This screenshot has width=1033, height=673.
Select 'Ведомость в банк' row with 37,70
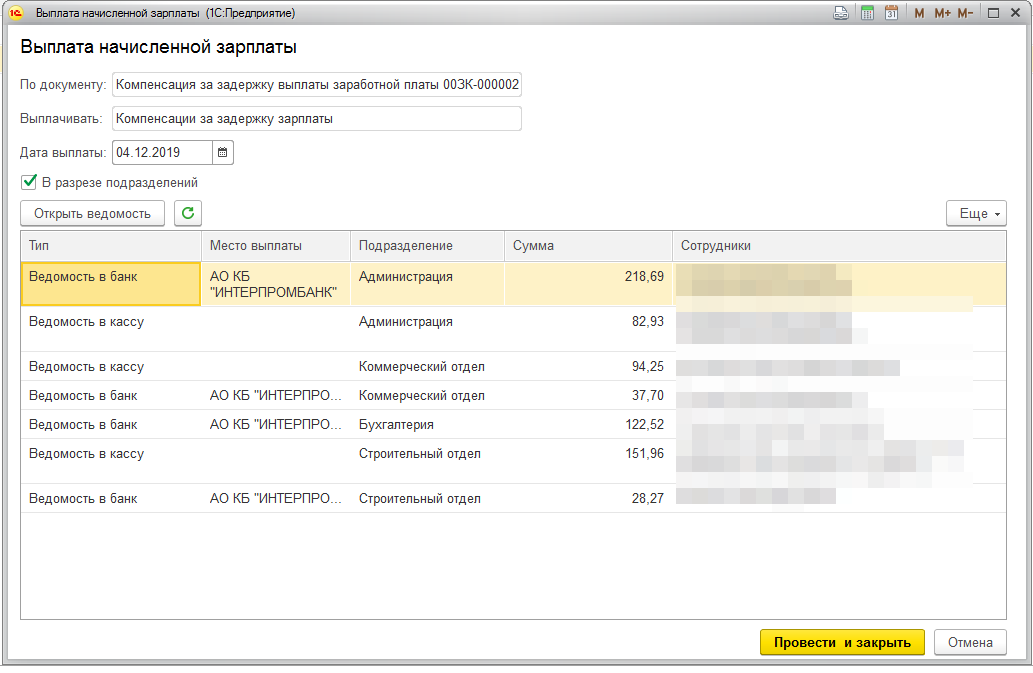(111, 395)
